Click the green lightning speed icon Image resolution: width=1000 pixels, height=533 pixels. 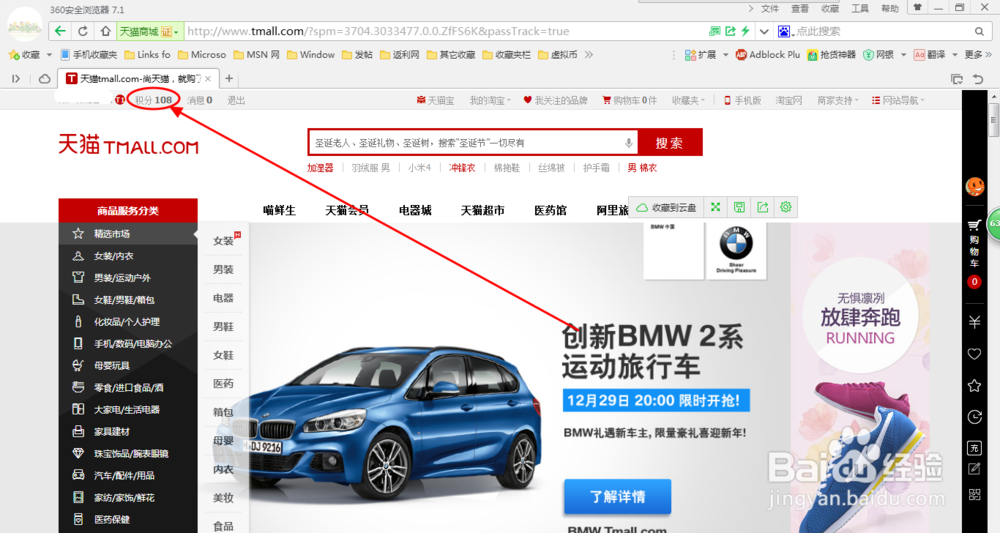click(745, 31)
